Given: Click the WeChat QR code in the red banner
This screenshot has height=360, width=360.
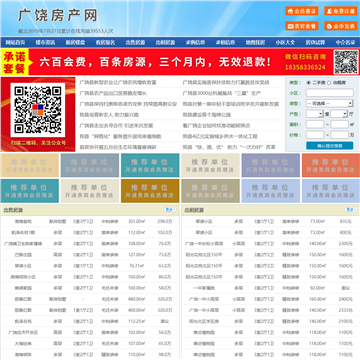Looking at the screenshot, I should click(346, 62).
